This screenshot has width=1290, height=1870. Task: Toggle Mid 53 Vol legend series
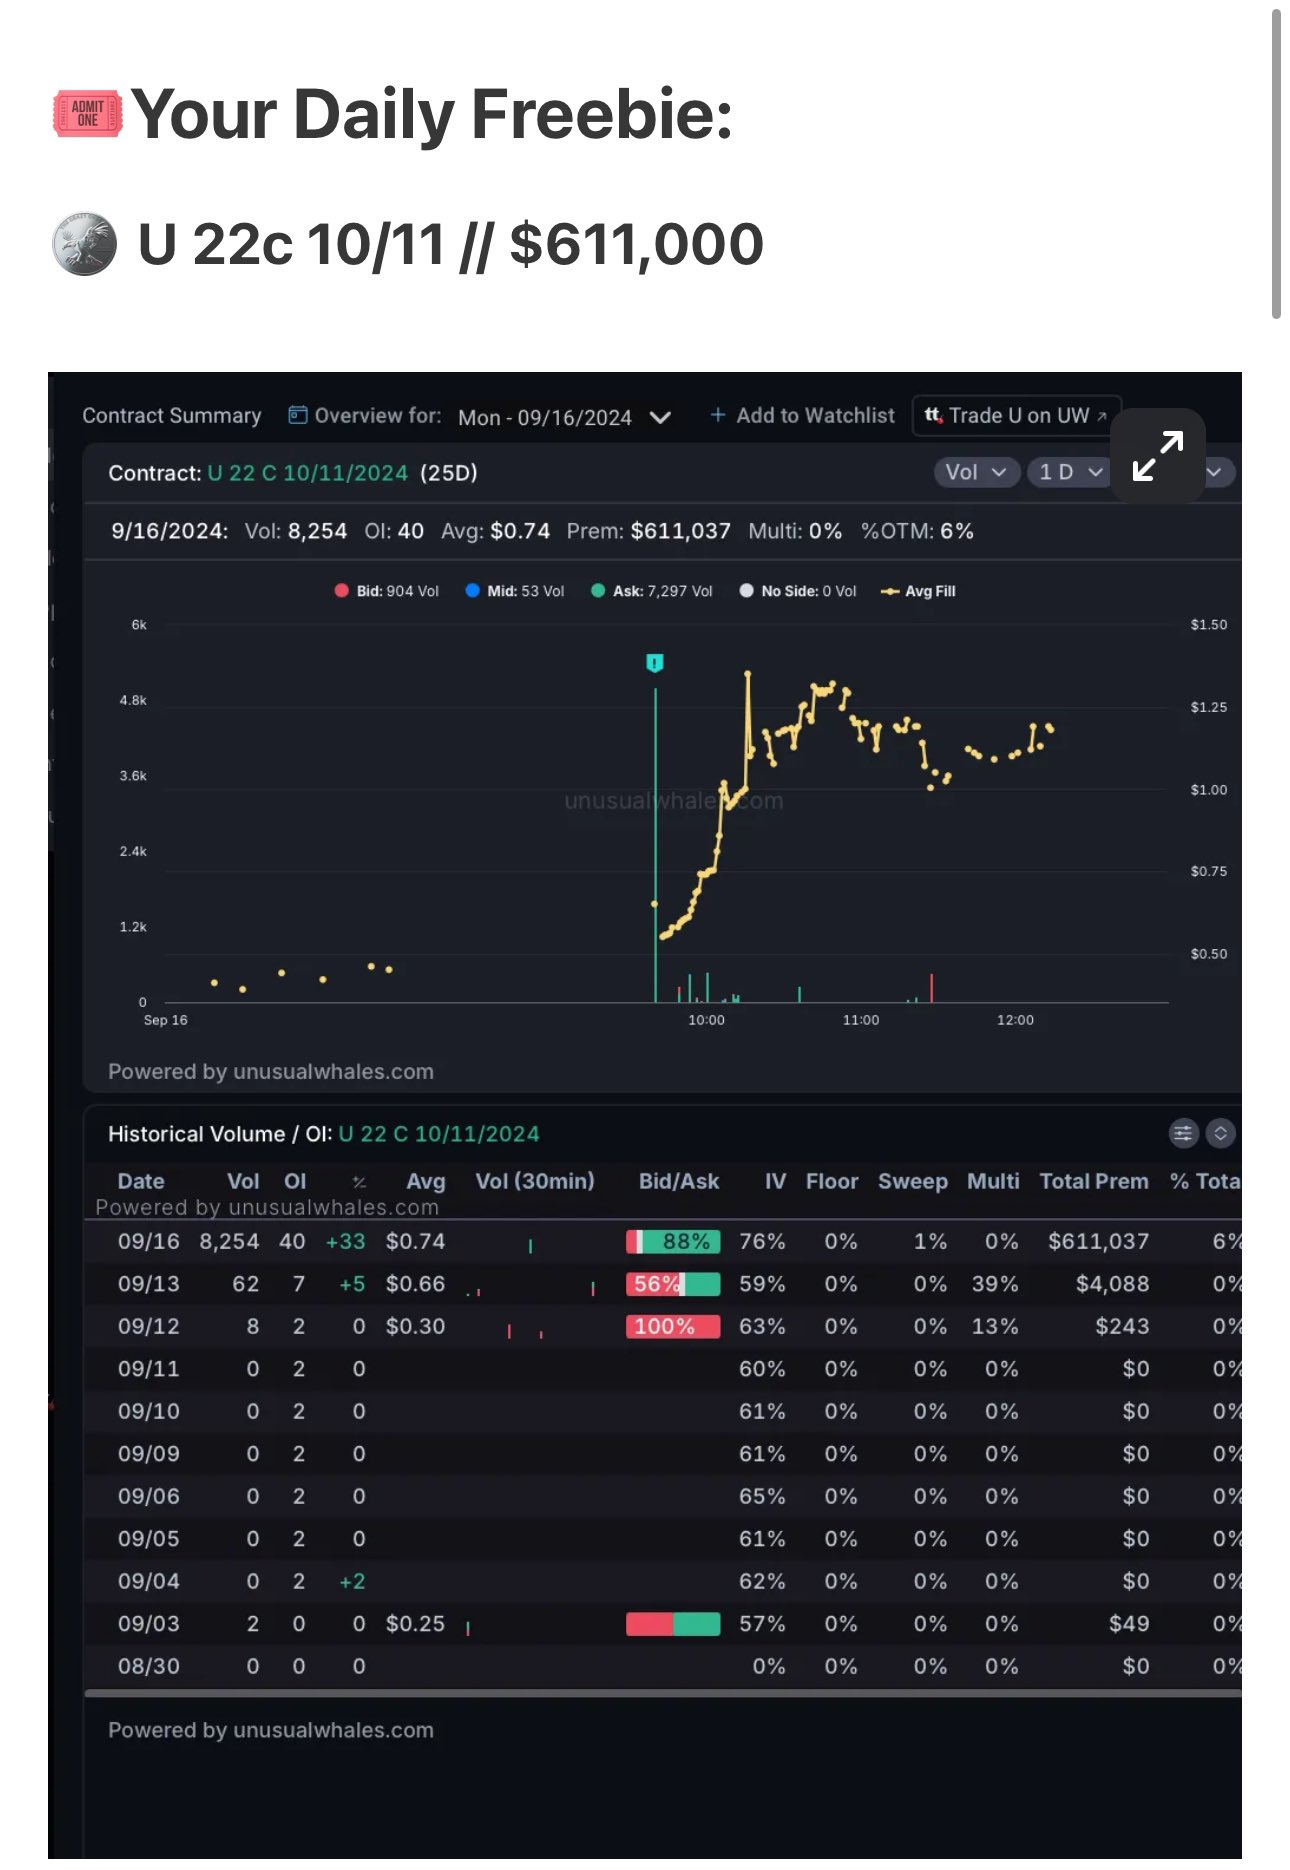515,591
